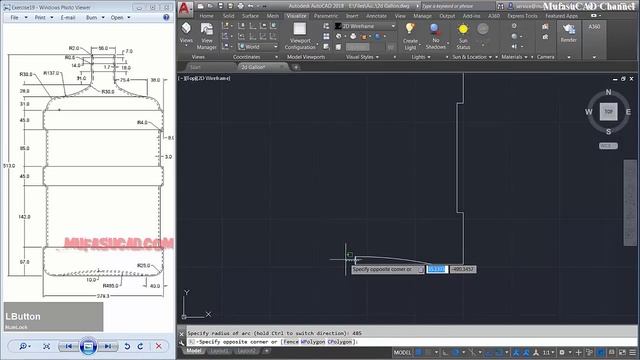Open the Burn menu in Photo Viewer
The image size is (640, 360).
(x=95, y=18)
